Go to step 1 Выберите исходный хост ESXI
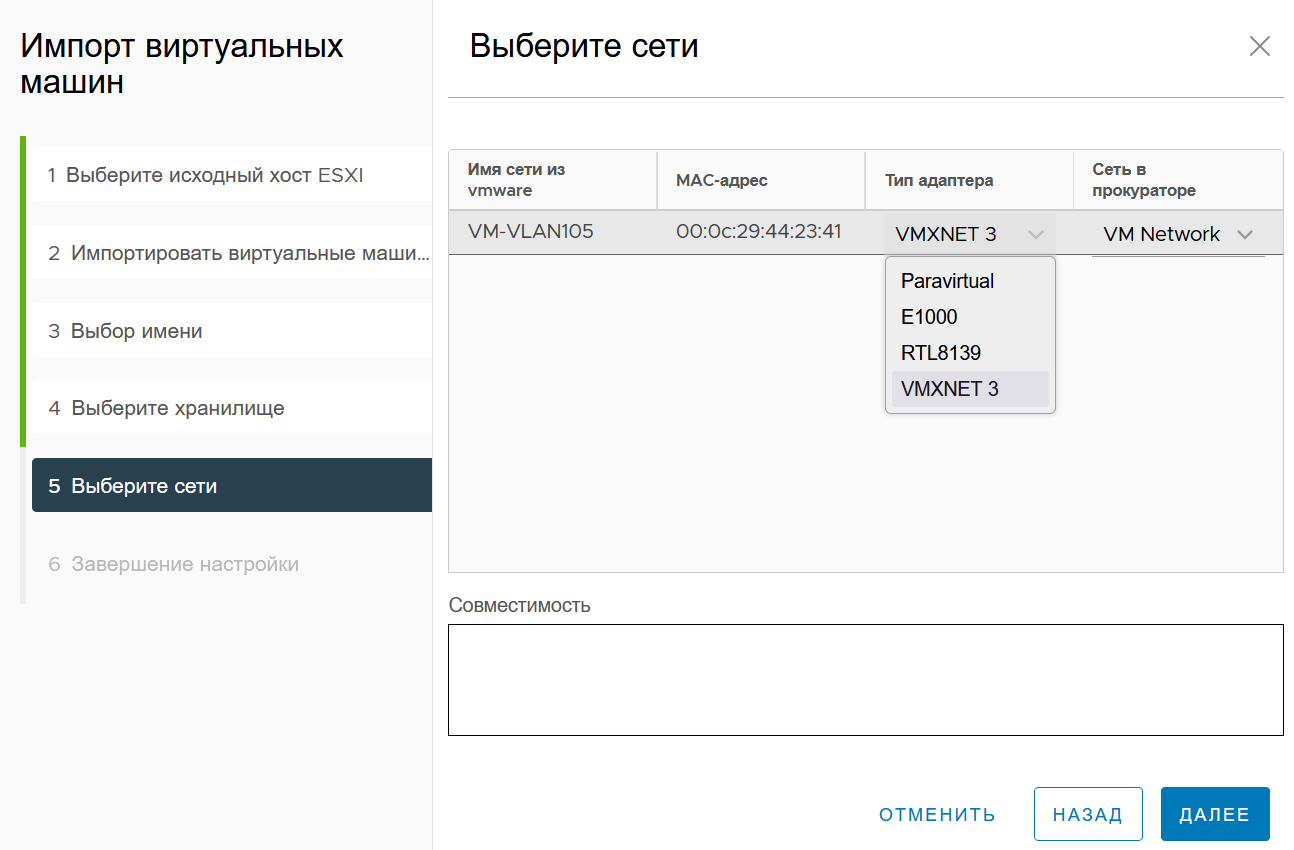Image resolution: width=1294 pixels, height=850 pixels. 232,175
